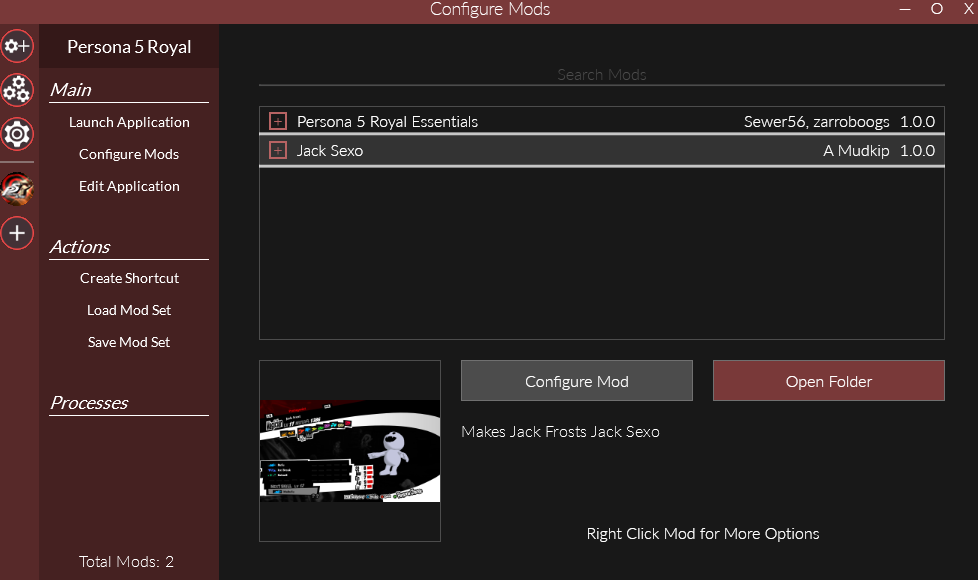
Task: Select Configure Mods in the Main section
Action: tap(129, 154)
